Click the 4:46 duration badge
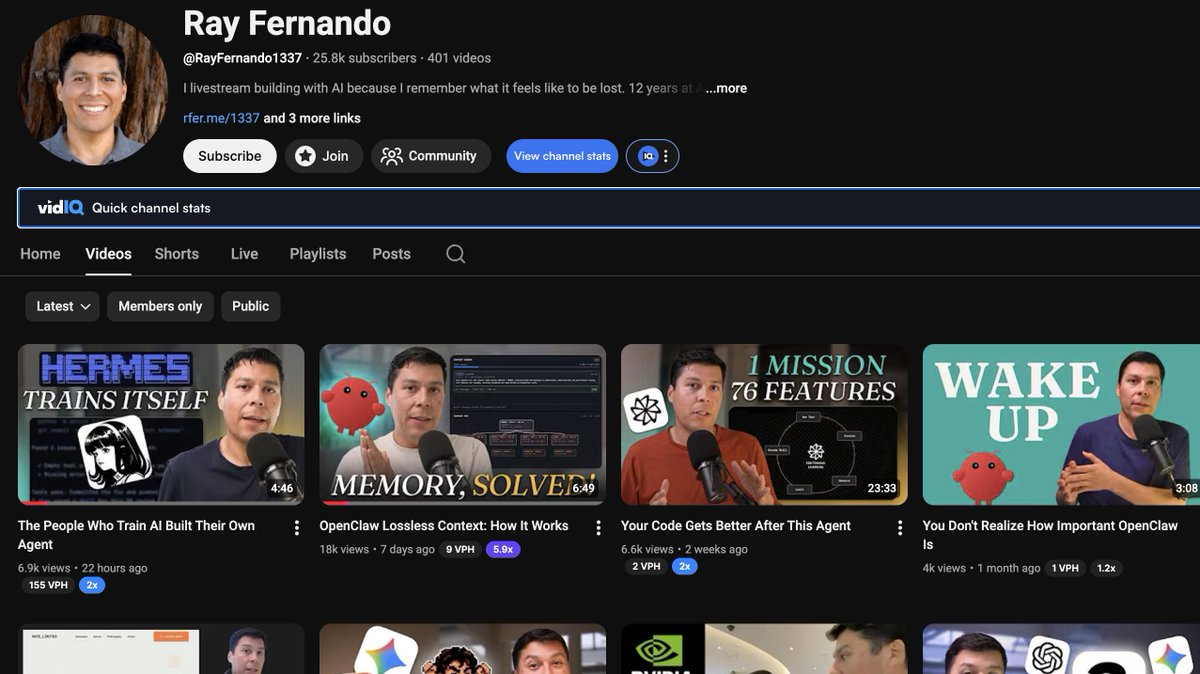 282,489
